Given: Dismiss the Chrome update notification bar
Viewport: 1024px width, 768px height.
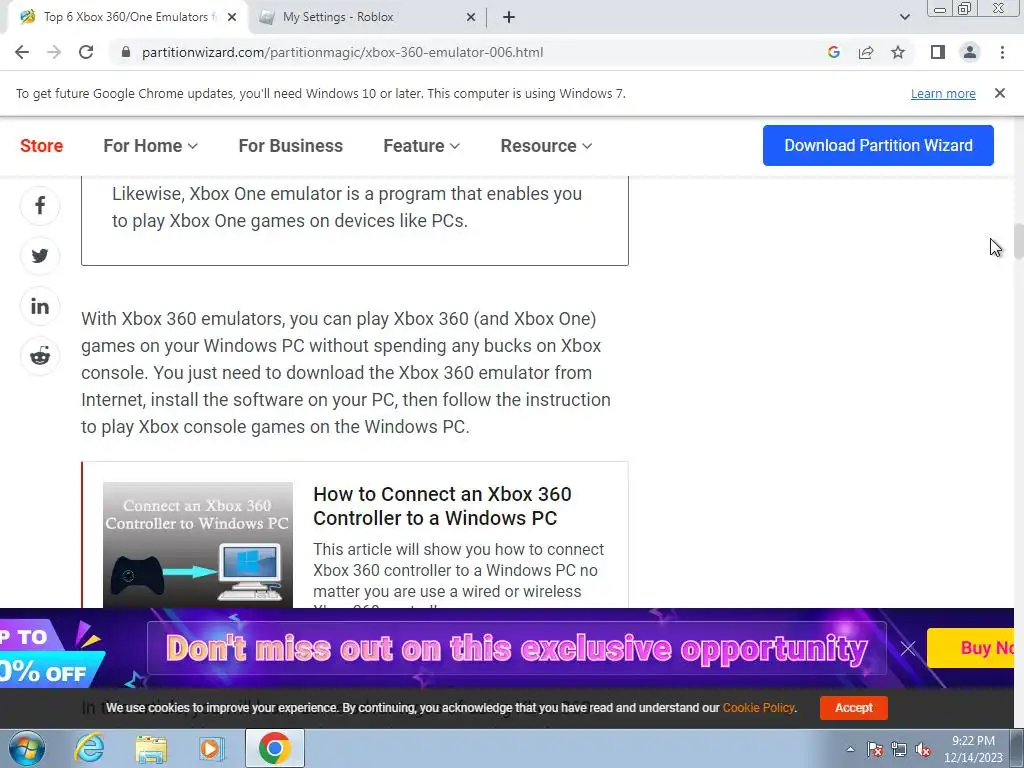Looking at the screenshot, I should point(1000,93).
